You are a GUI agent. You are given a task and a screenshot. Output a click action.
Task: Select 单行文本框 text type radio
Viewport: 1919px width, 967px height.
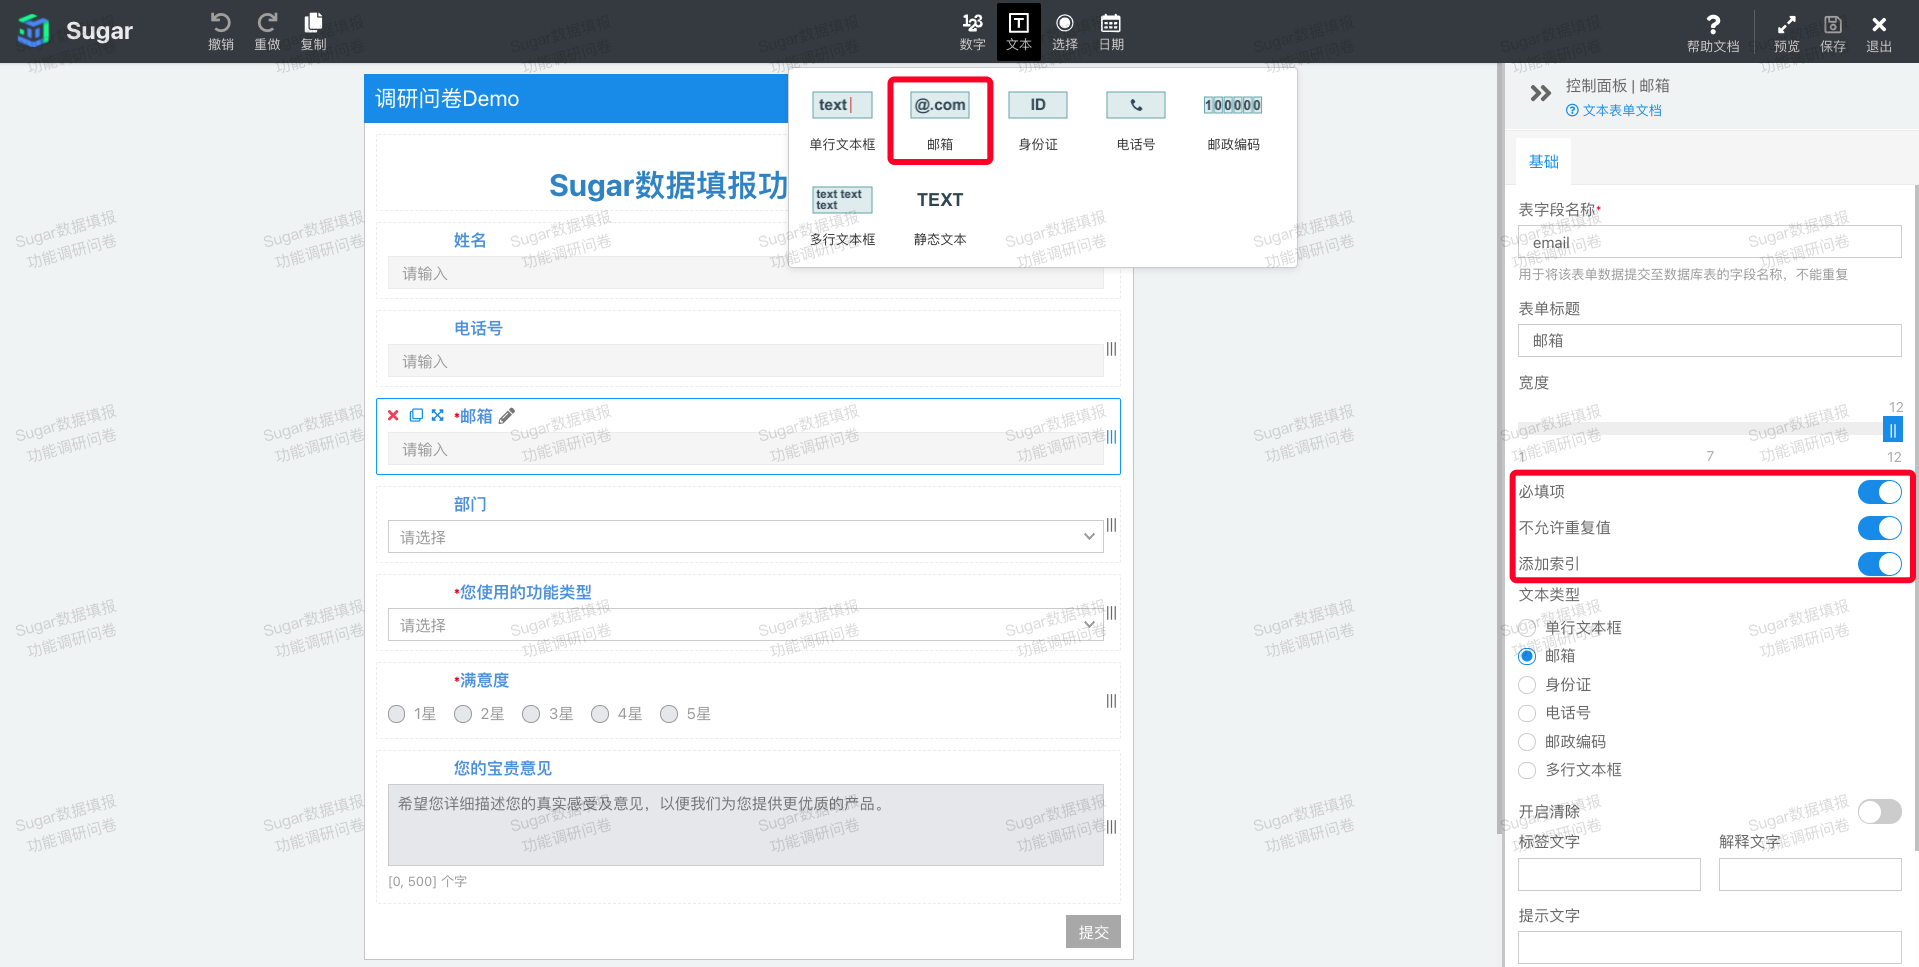[1526, 628]
